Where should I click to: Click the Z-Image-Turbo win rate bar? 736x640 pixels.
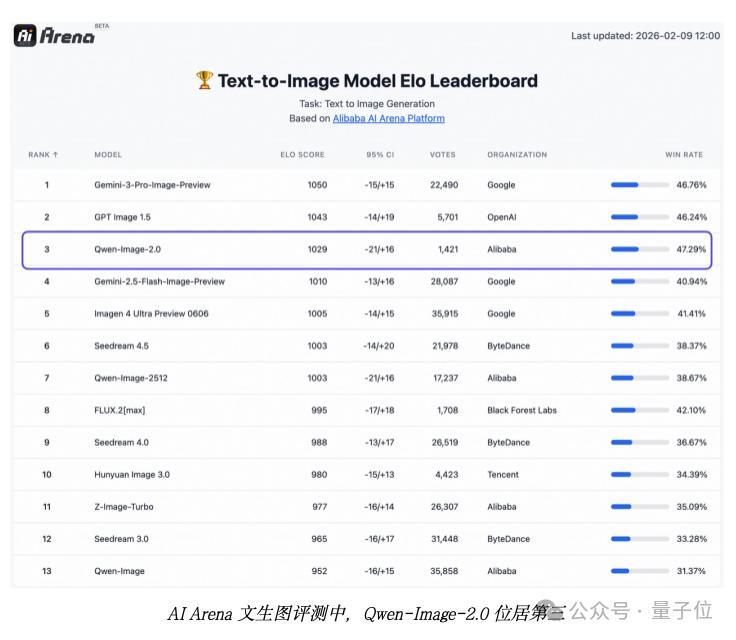pos(638,507)
